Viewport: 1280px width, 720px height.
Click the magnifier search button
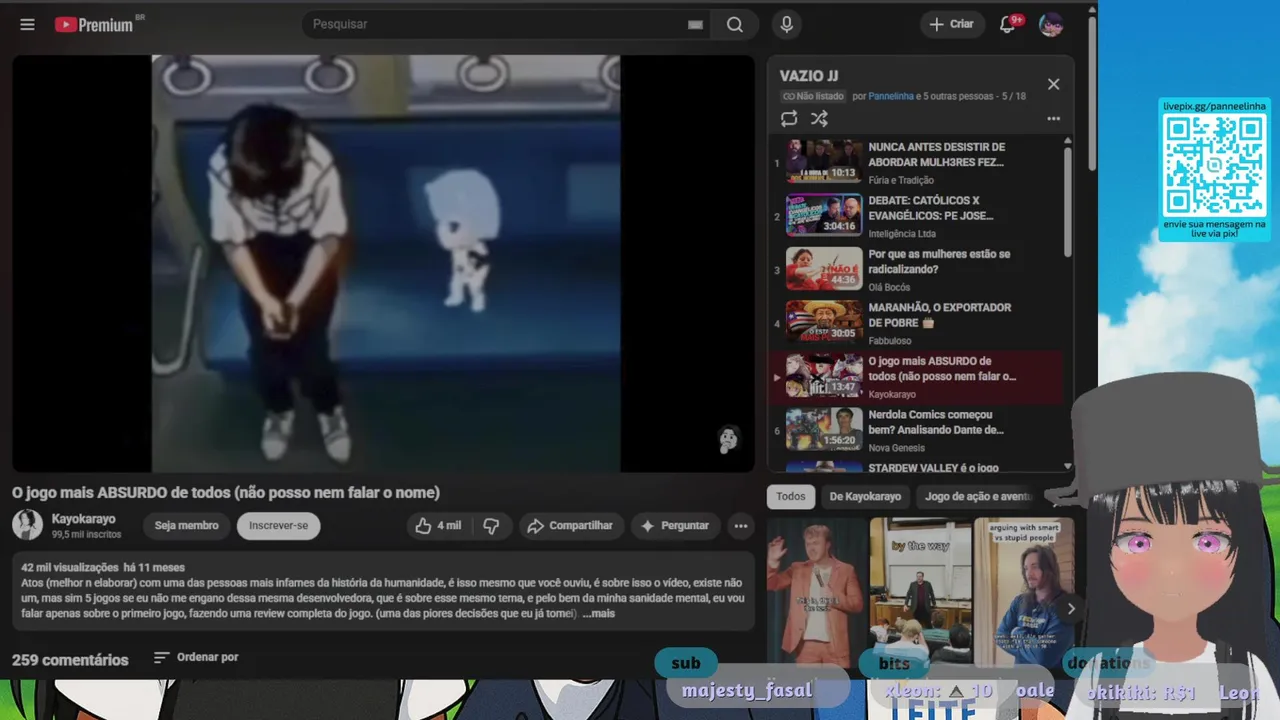click(735, 25)
